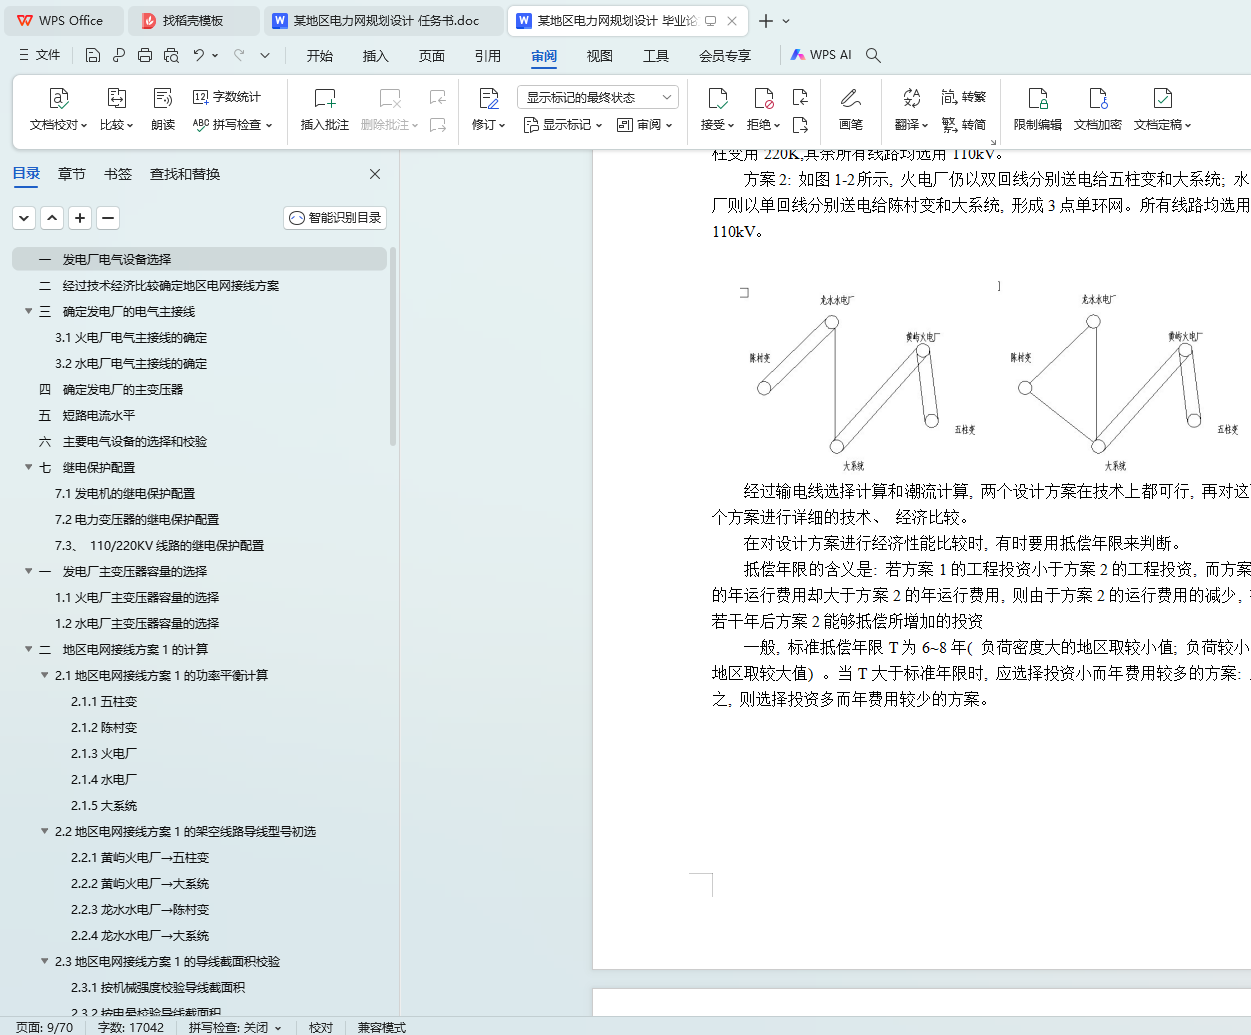Open 文档加密 document encryption
Image resolution: width=1251 pixels, height=1035 pixels.
(1098, 110)
